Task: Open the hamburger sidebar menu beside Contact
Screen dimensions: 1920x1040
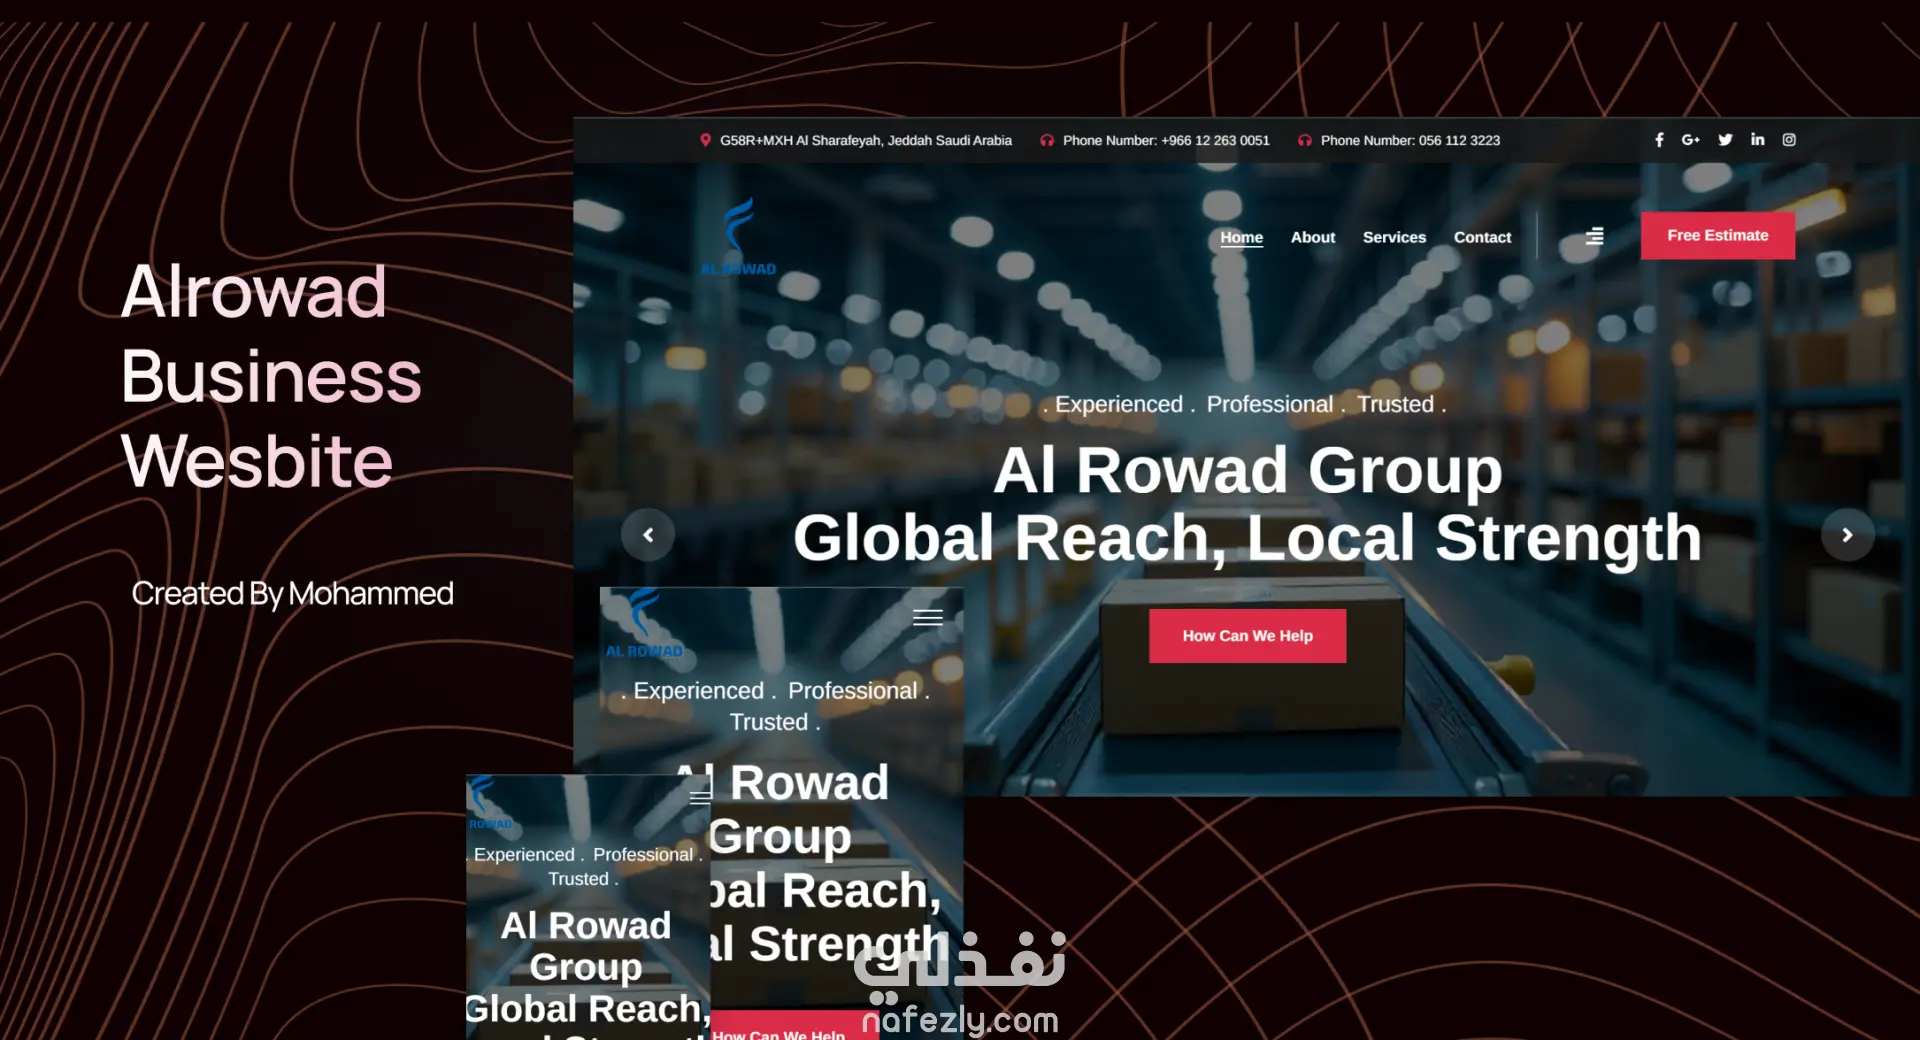Action: pos(1595,237)
